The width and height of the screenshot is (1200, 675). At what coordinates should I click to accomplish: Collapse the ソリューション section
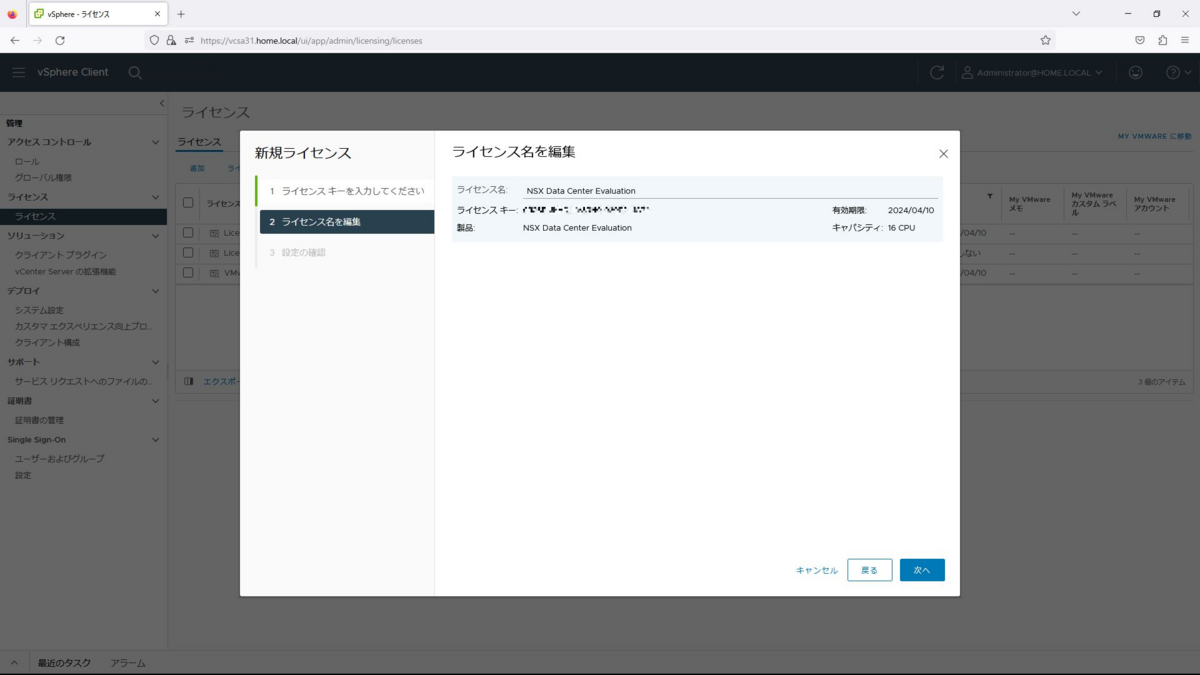pos(155,236)
